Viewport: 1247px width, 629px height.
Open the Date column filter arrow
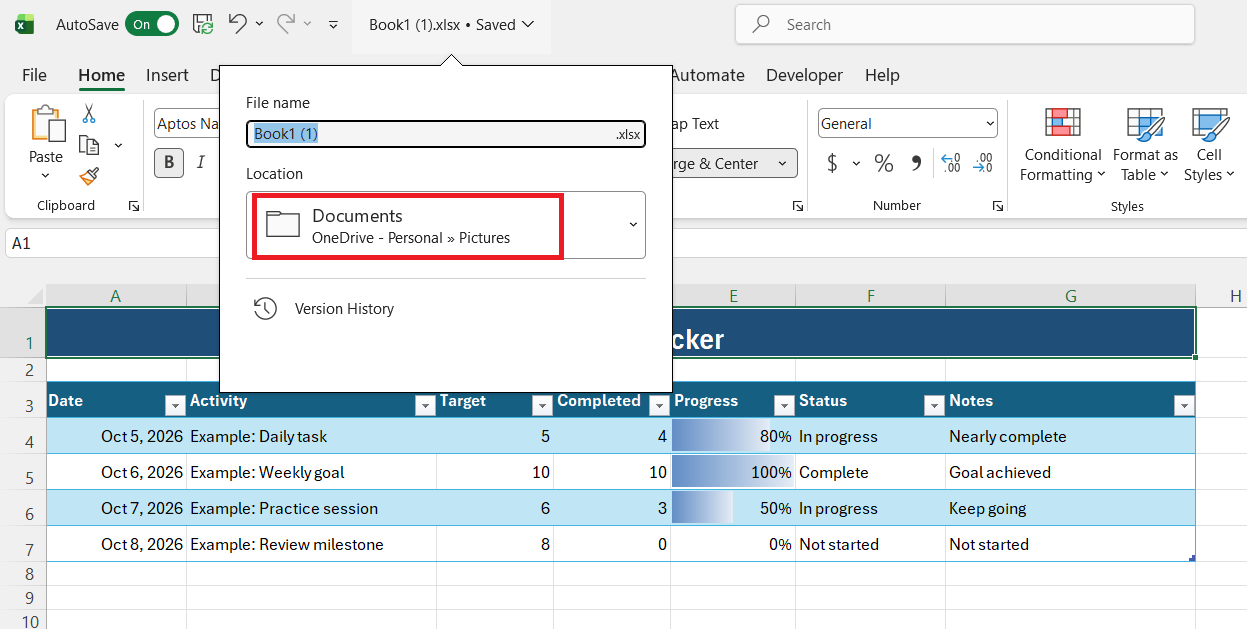click(174, 405)
